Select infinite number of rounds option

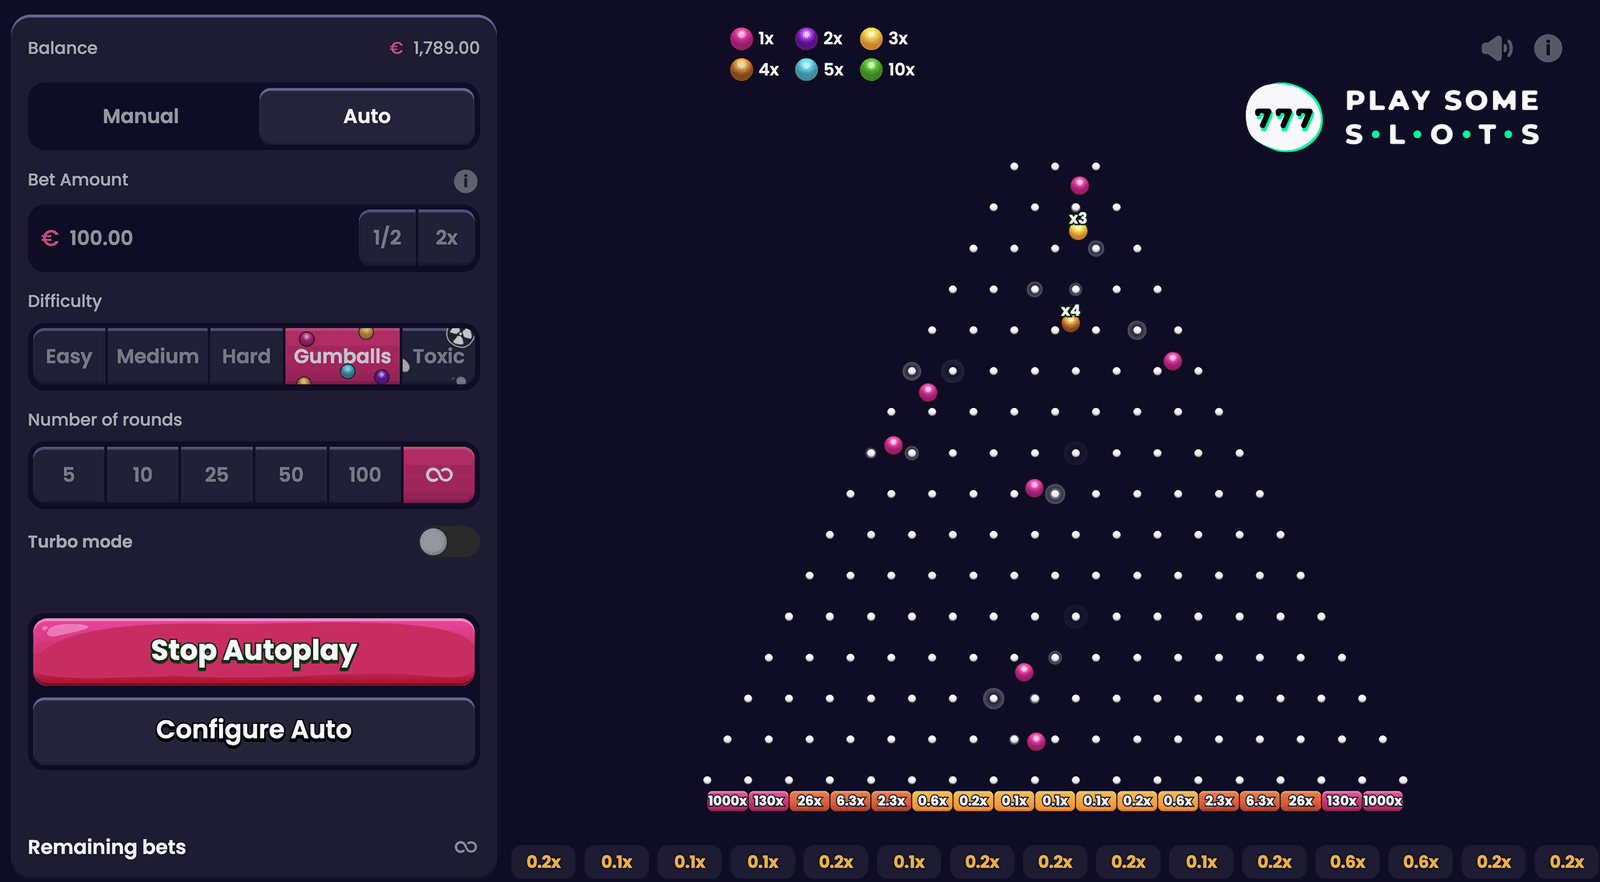pos(439,475)
